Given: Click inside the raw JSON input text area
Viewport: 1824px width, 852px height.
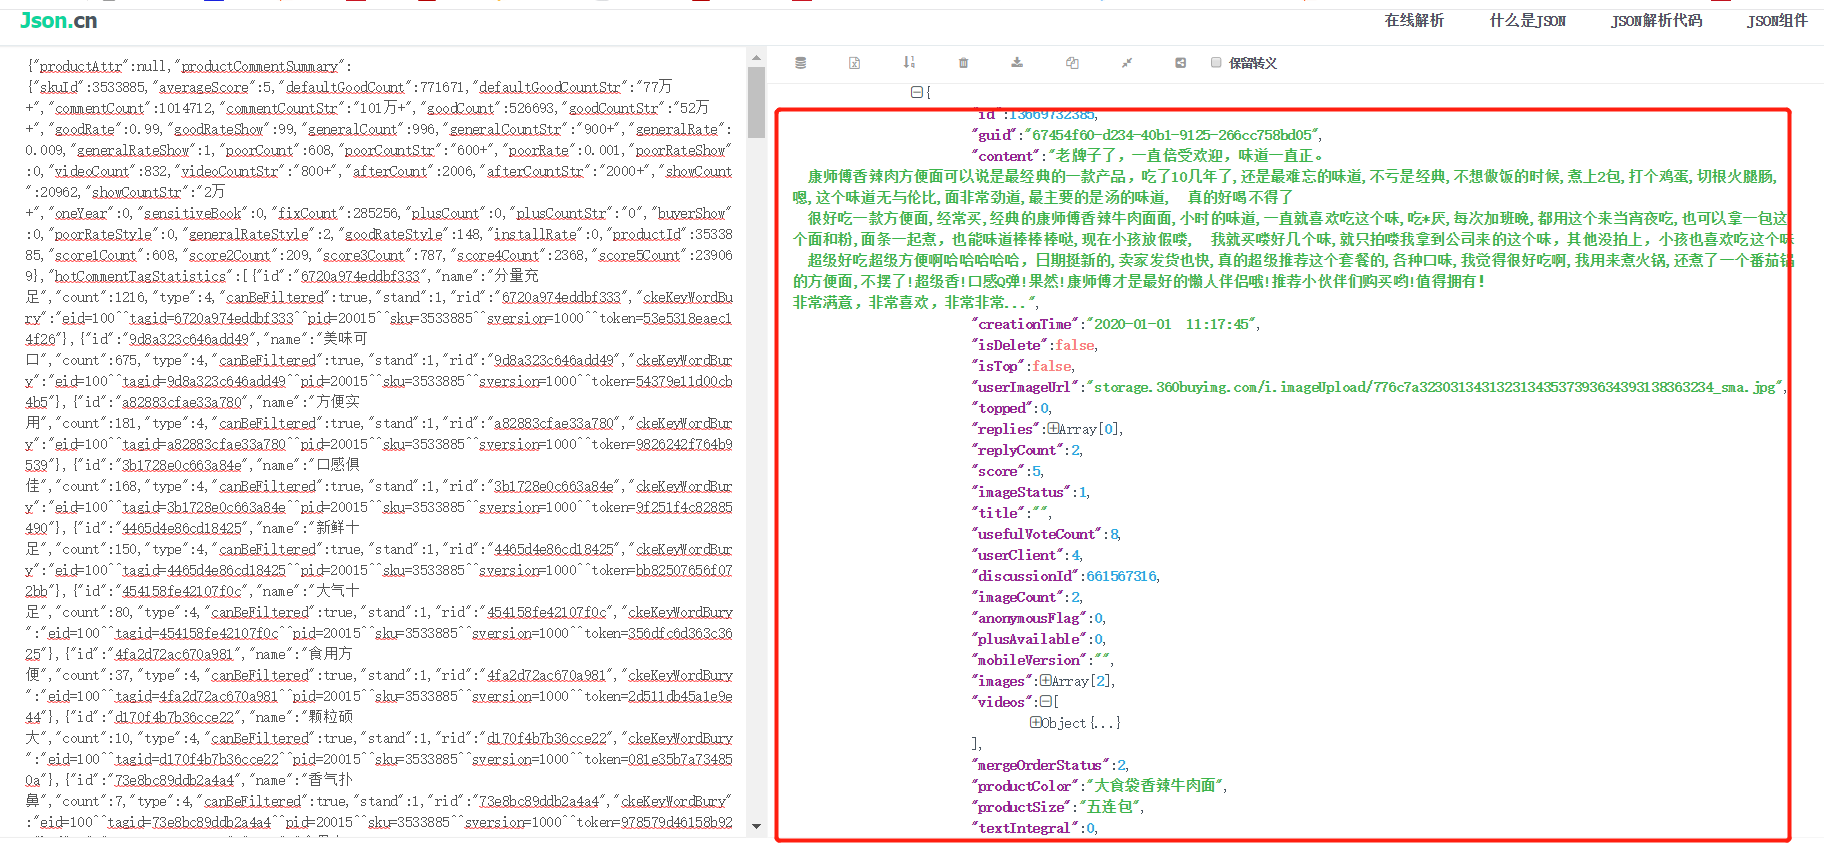Looking at the screenshot, I should point(380,443).
